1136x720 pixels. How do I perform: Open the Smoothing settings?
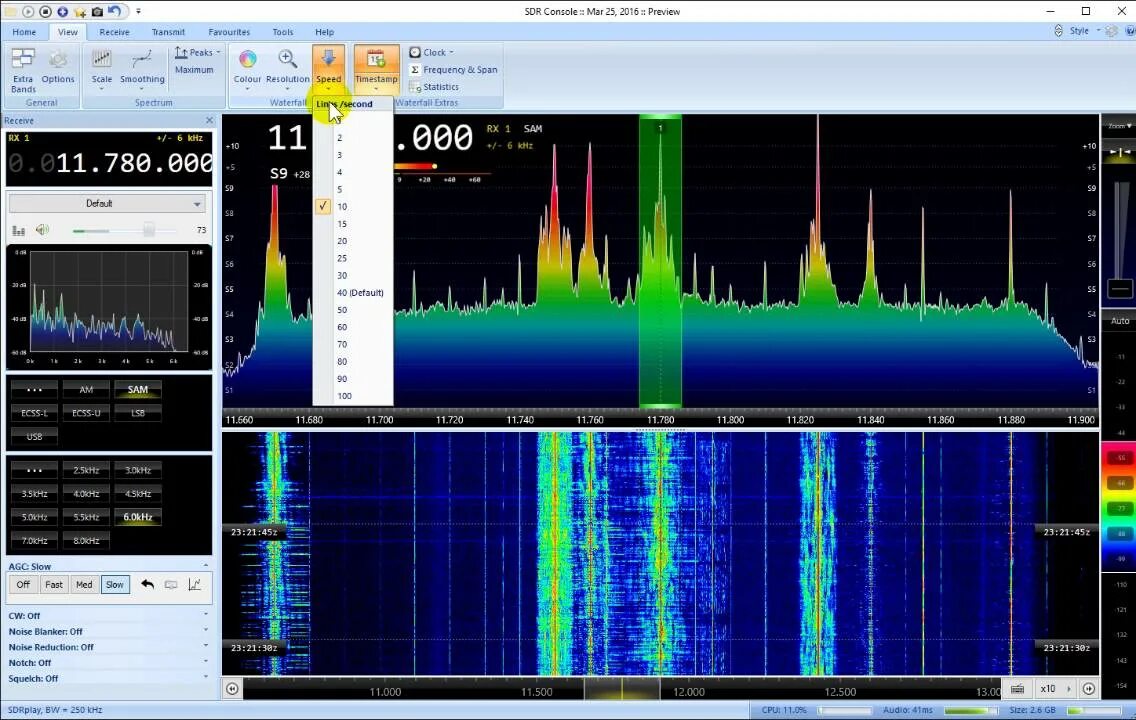click(142, 69)
